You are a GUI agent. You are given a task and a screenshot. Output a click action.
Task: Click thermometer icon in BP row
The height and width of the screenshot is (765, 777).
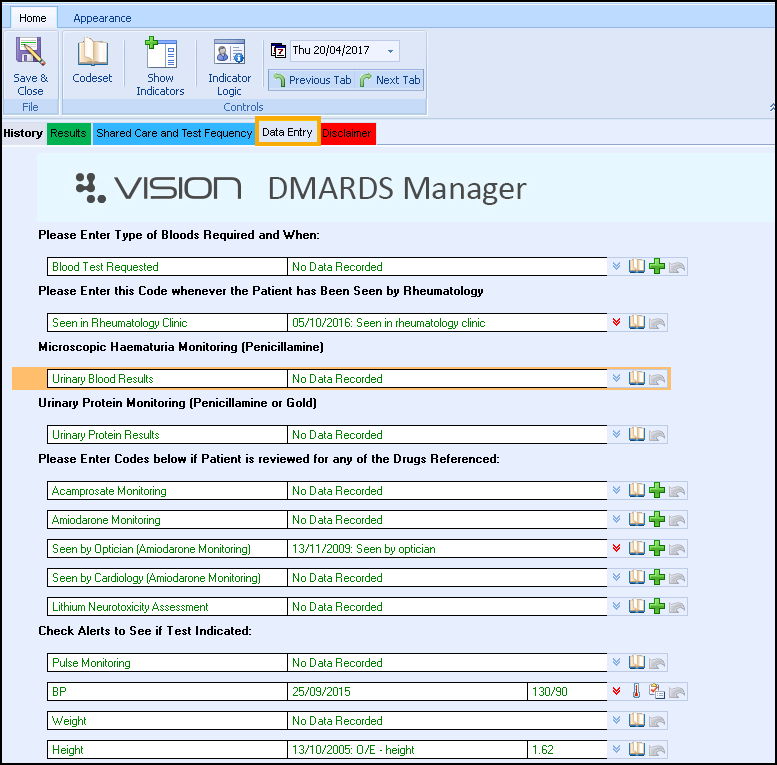636,691
